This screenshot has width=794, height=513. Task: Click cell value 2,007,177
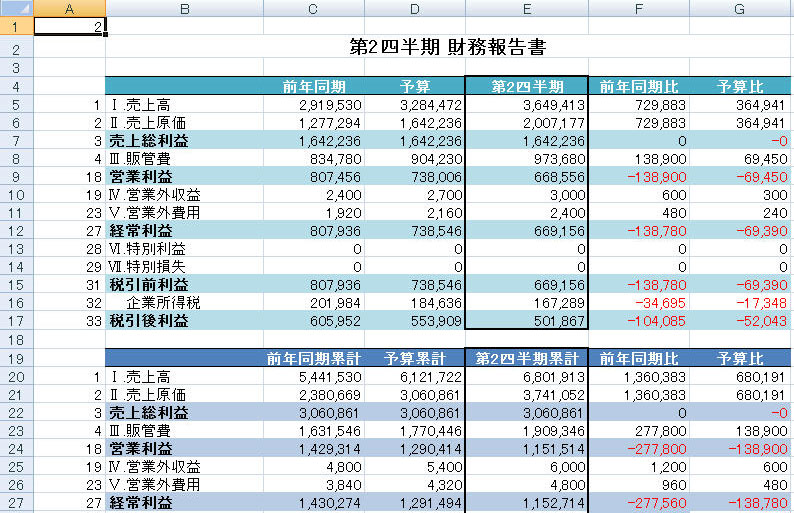tap(554, 123)
